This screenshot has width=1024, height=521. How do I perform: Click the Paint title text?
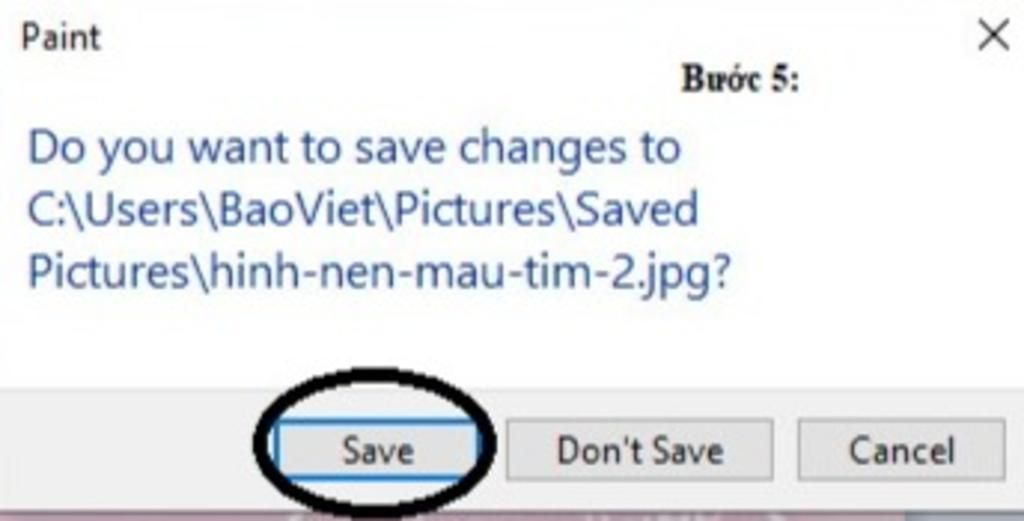click(x=61, y=37)
